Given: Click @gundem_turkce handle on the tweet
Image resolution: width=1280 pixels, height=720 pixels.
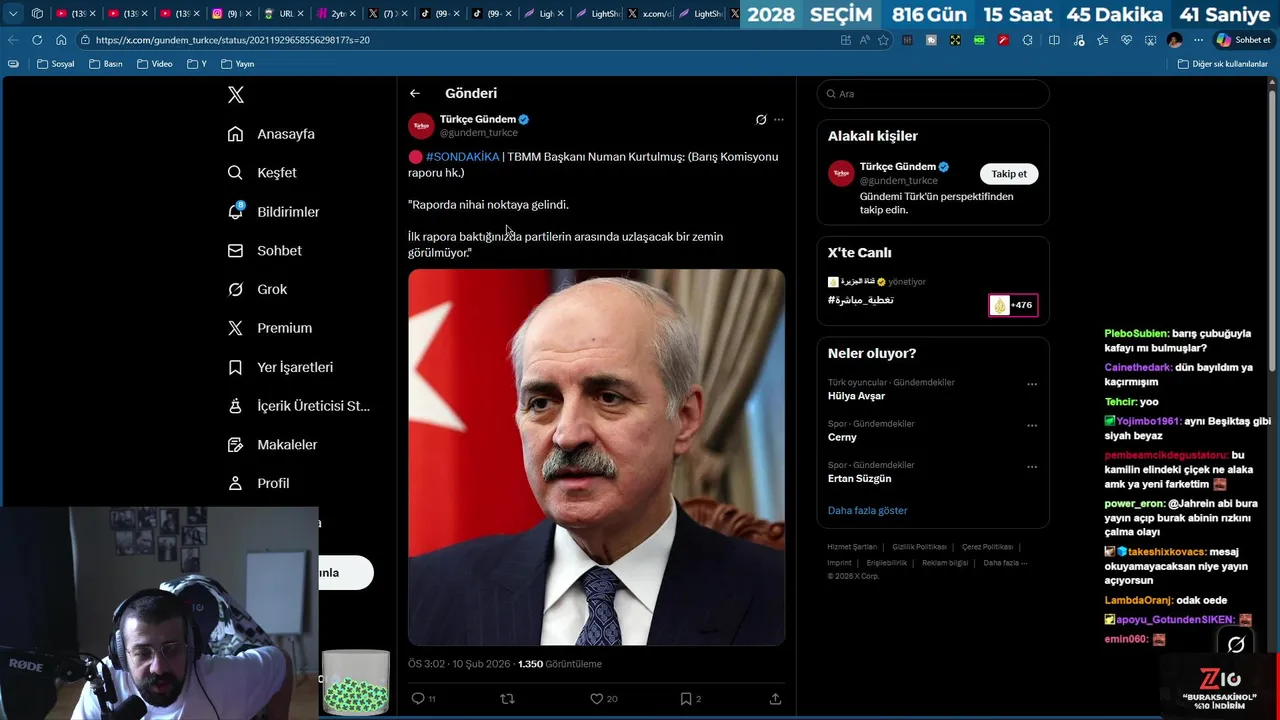Looking at the screenshot, I should [479, 133].
